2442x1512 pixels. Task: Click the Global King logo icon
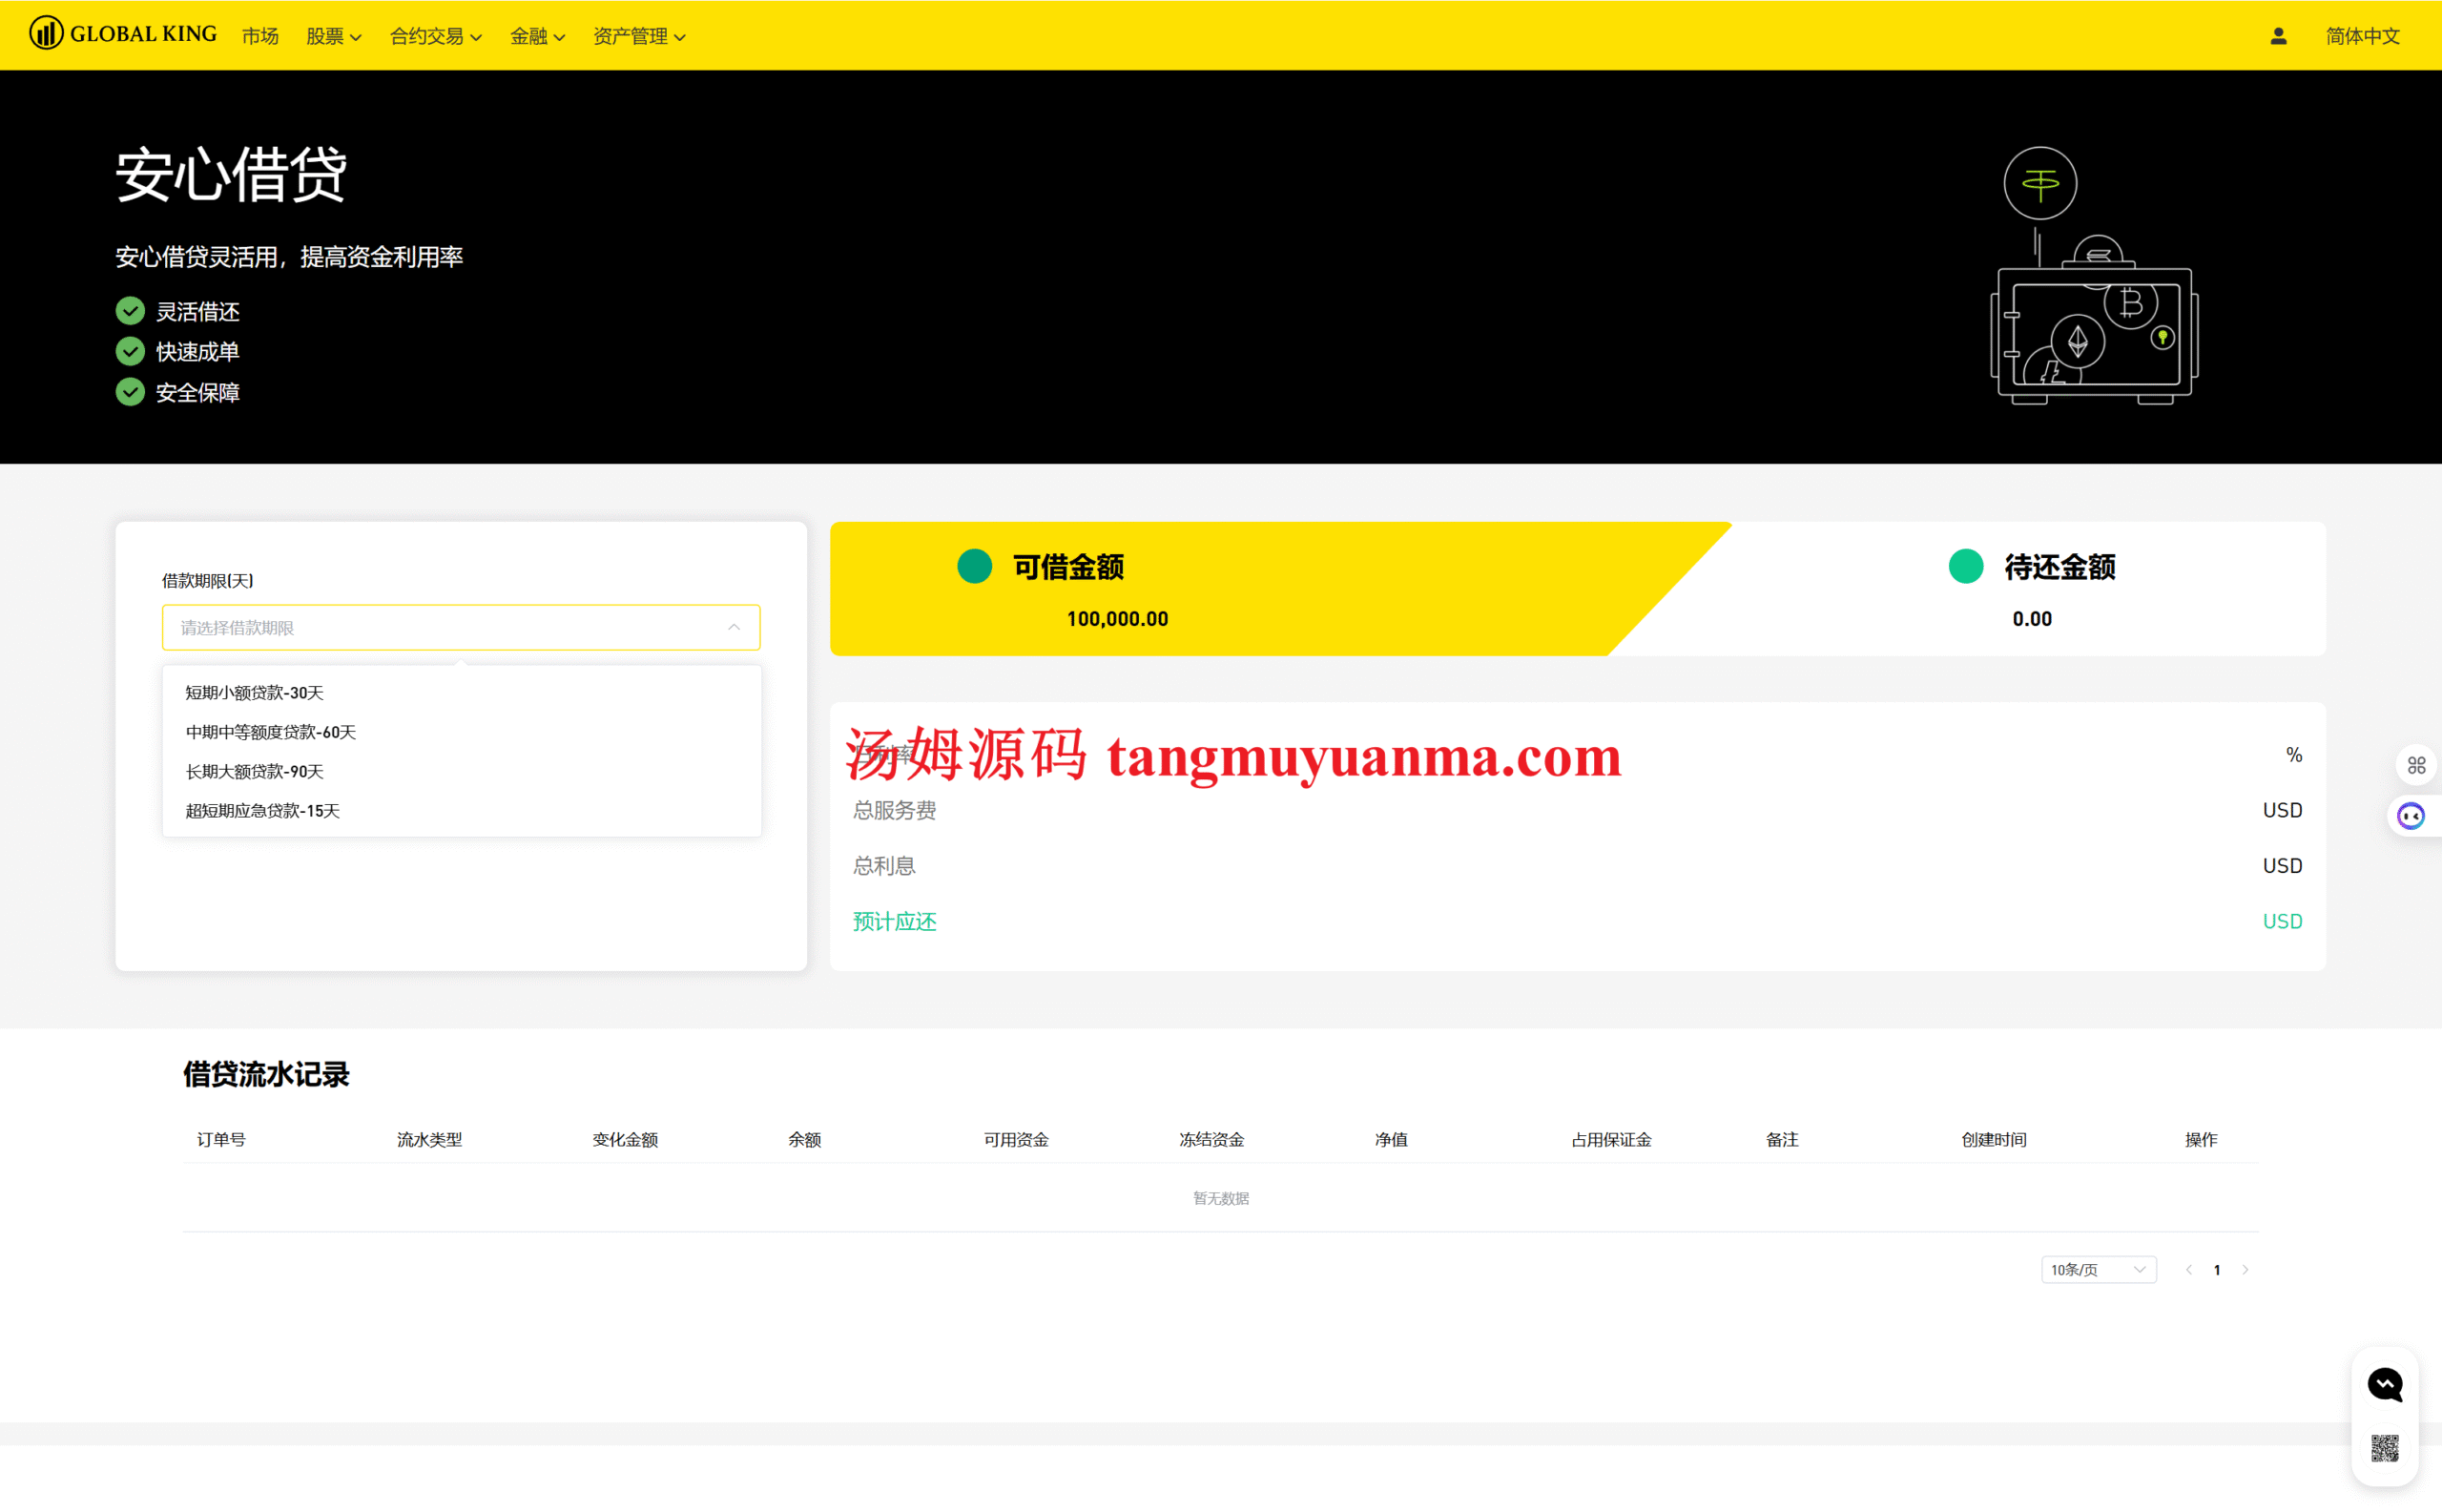pyautogui.click(x=46, y=34)
